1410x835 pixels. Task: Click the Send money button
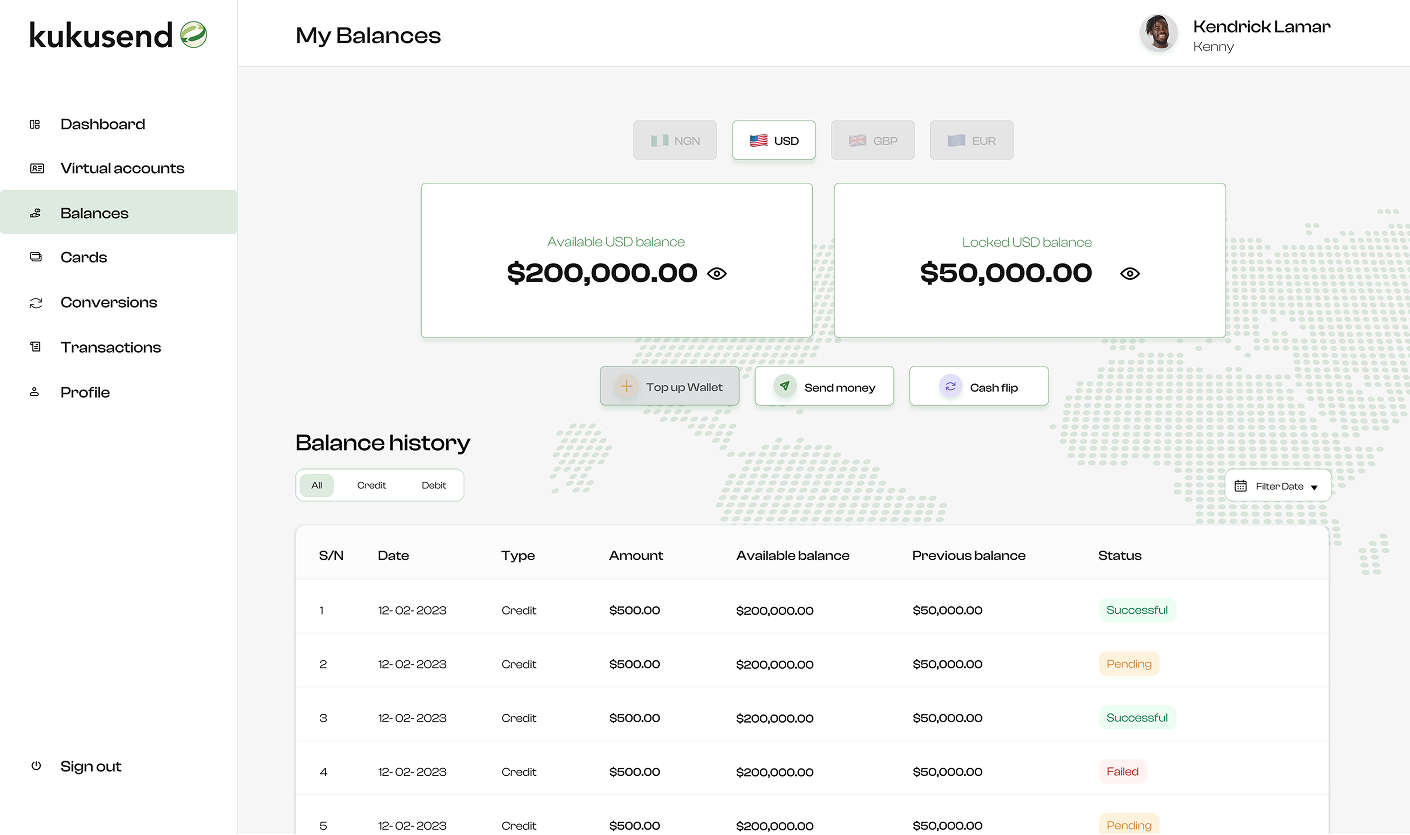tap(824, 386)
